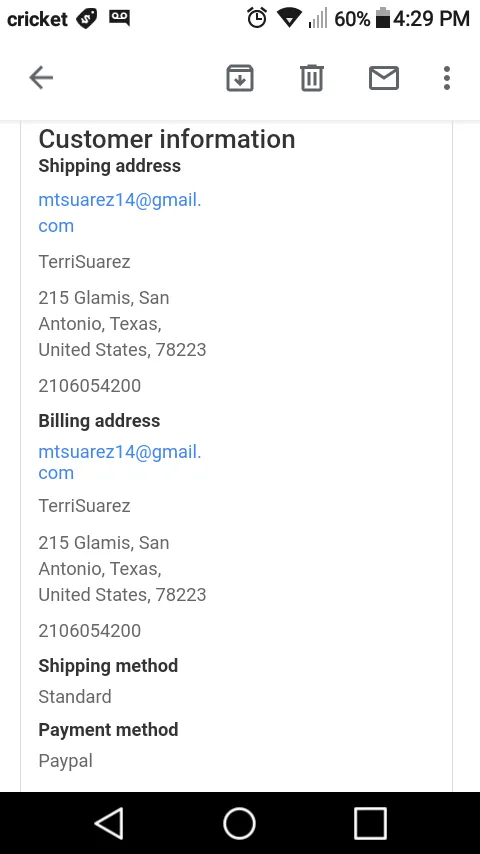
Task: Open the email link under Billing address
Action: coord(120,462)
